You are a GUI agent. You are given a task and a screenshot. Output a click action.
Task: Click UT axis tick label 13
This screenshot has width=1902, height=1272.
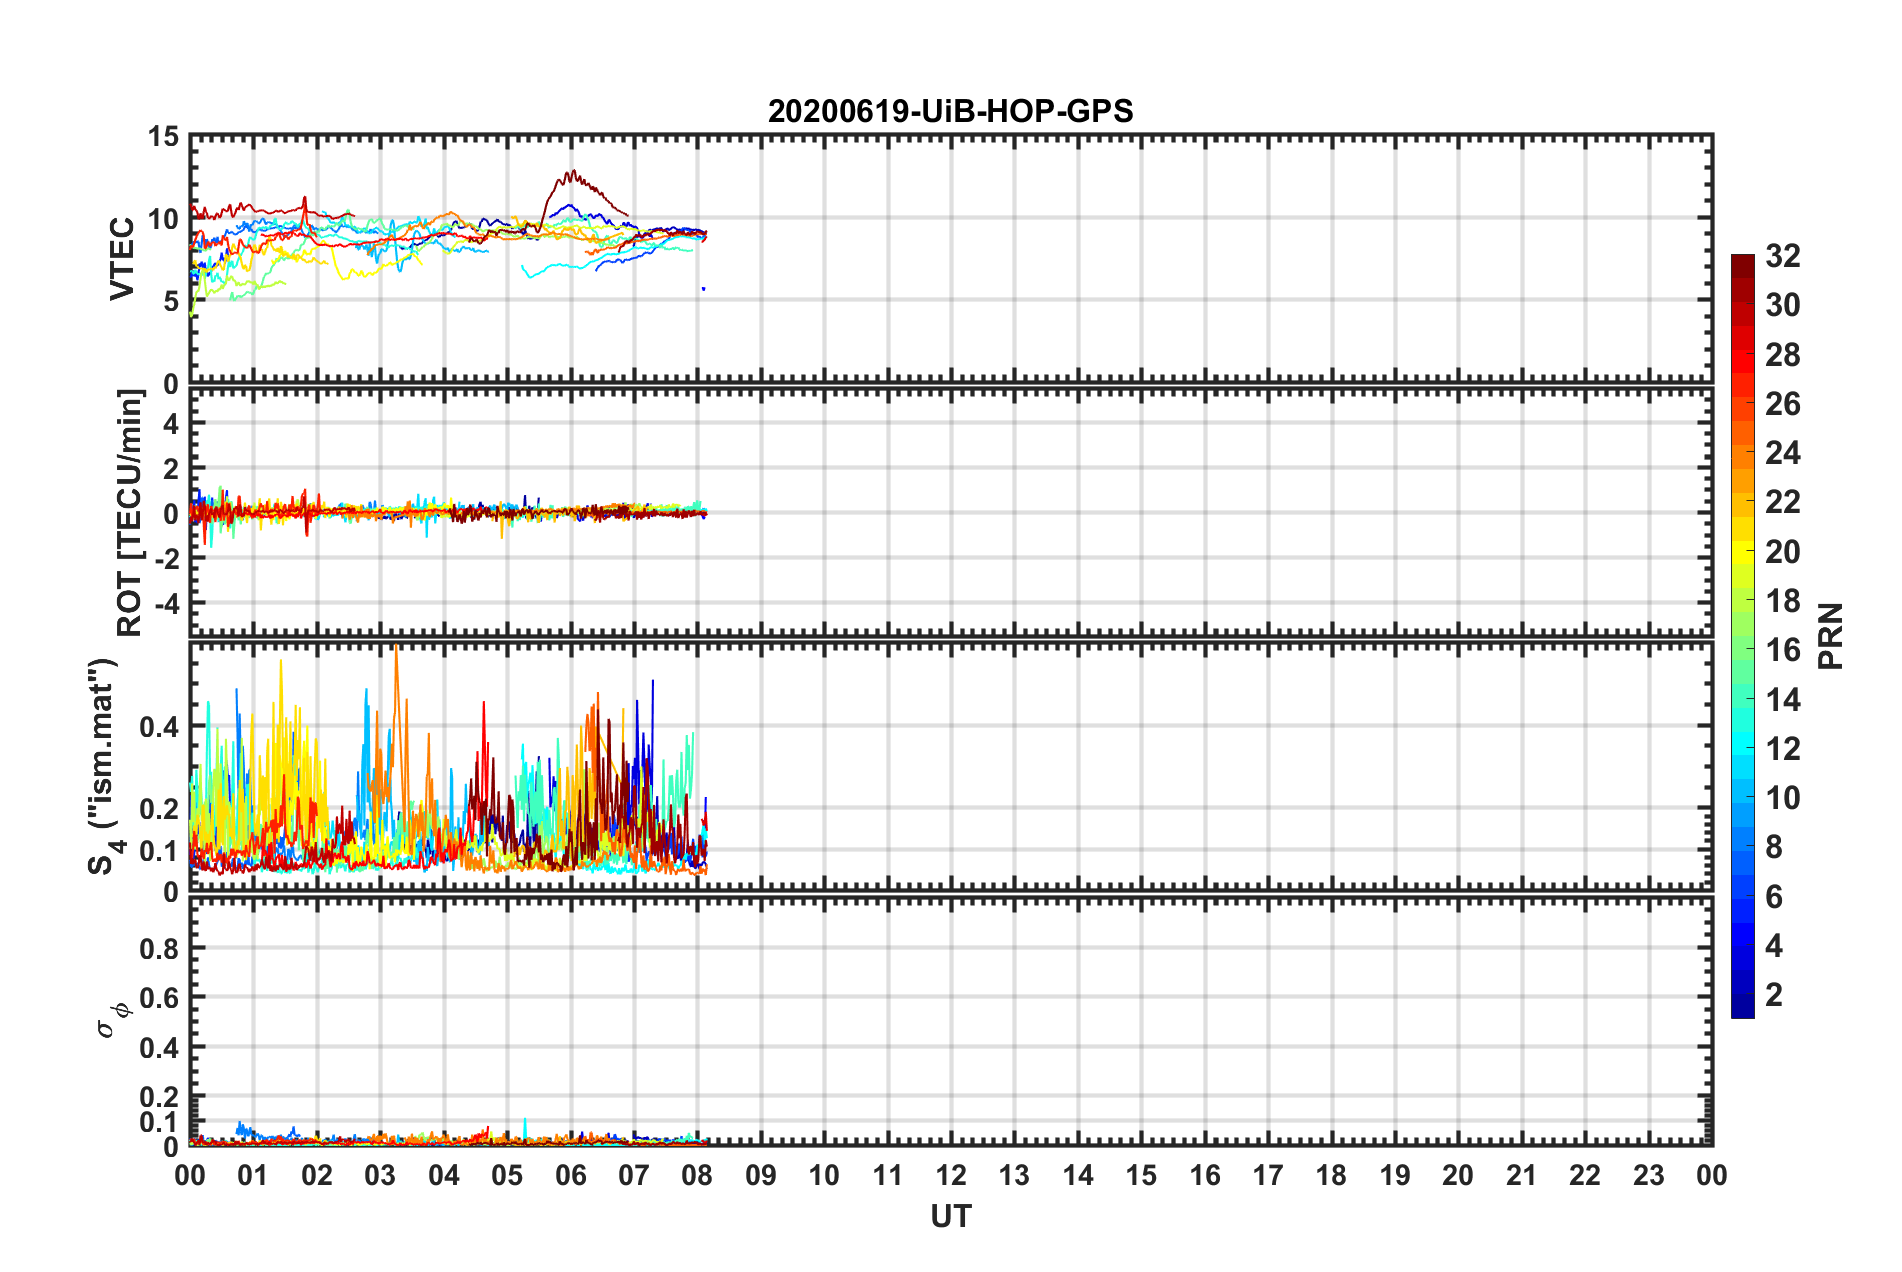(1014, 1175)
